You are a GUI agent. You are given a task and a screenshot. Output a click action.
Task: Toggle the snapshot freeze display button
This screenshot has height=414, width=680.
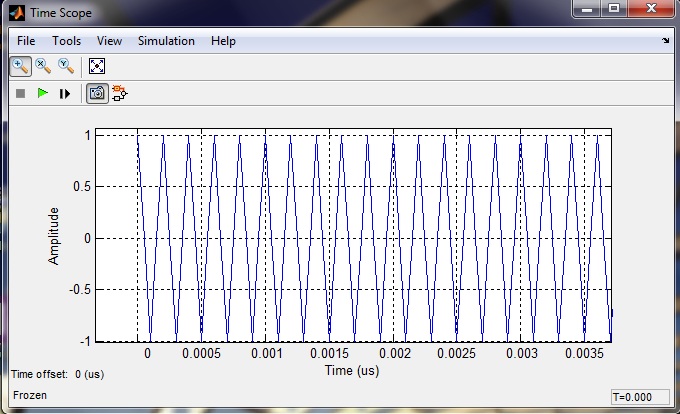pyautogui.click(x=97, y=93)
